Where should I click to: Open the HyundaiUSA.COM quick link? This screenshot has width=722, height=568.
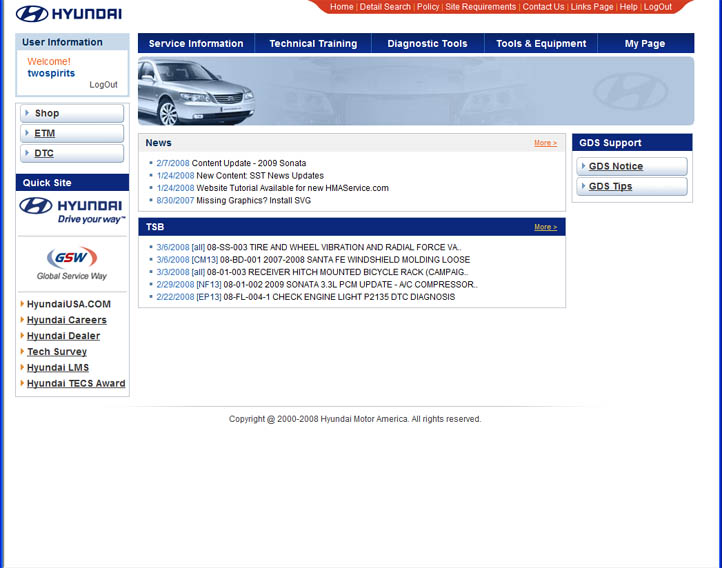[x=69, y=304]
